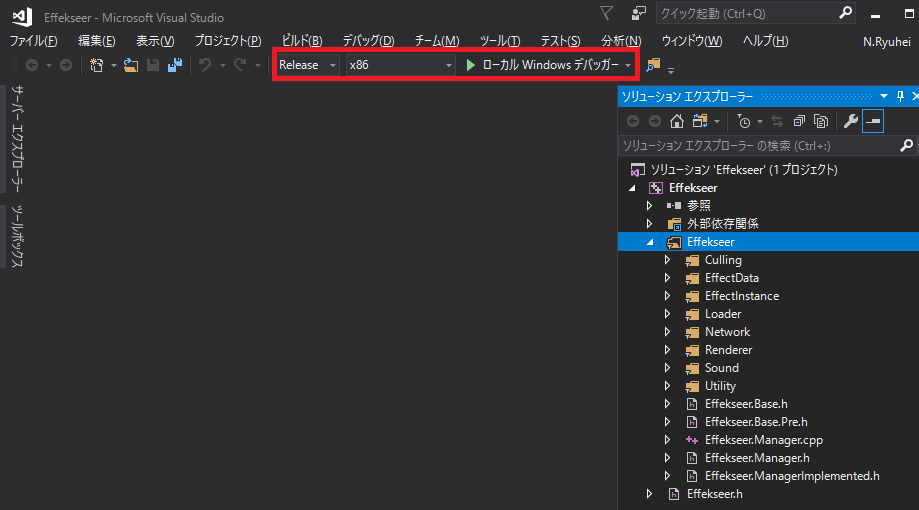Click the green Start Debugging play icon
Image resolution: width=919 pixels, height=510 pixels.
[x=471, y=65]
